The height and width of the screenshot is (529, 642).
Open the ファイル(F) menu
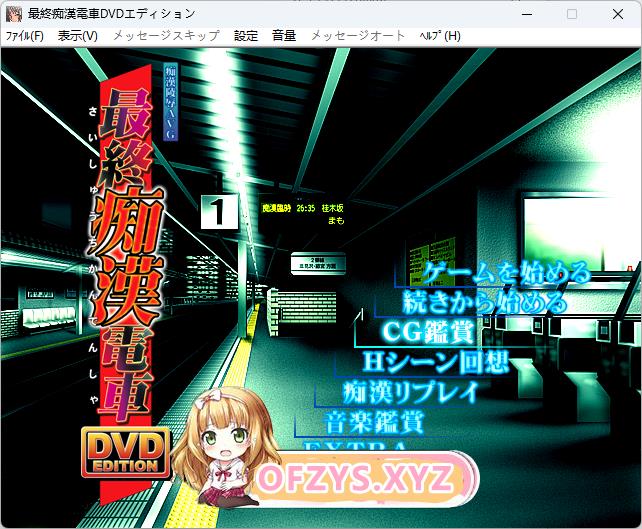point(25,35)
